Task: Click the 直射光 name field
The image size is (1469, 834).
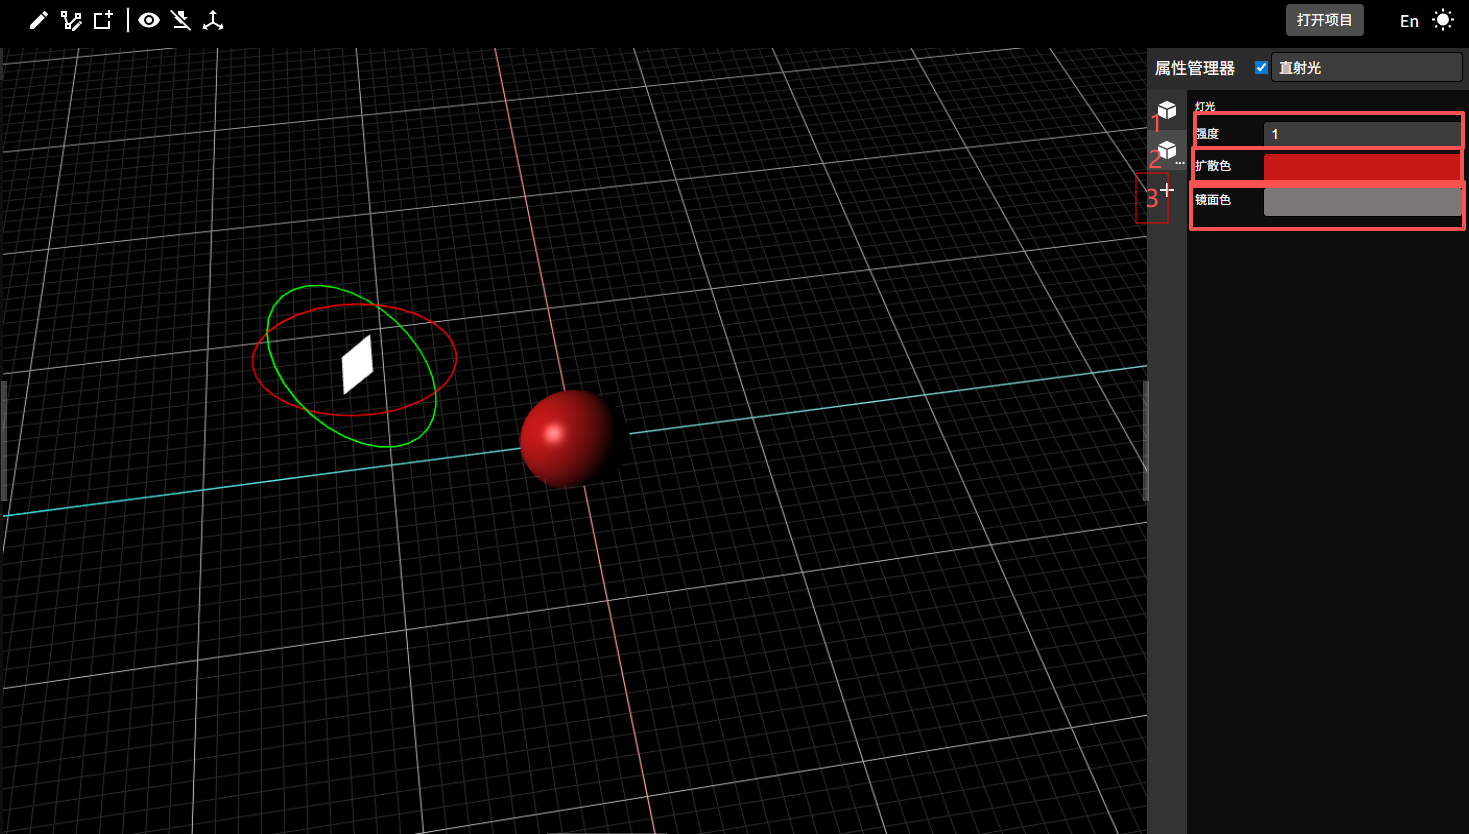Action: click(x=1366, y=68)
